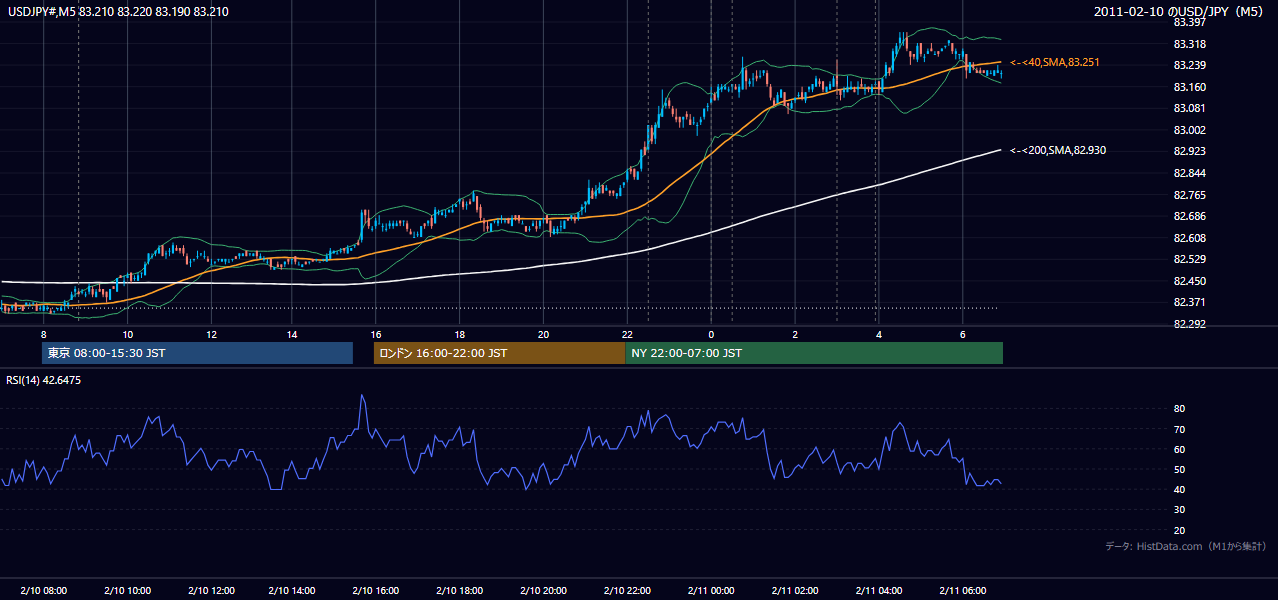The image size is (1278, 600).
Task: Select the 200 SMA label reading 82.930
Action: [x=1058, y=150]
